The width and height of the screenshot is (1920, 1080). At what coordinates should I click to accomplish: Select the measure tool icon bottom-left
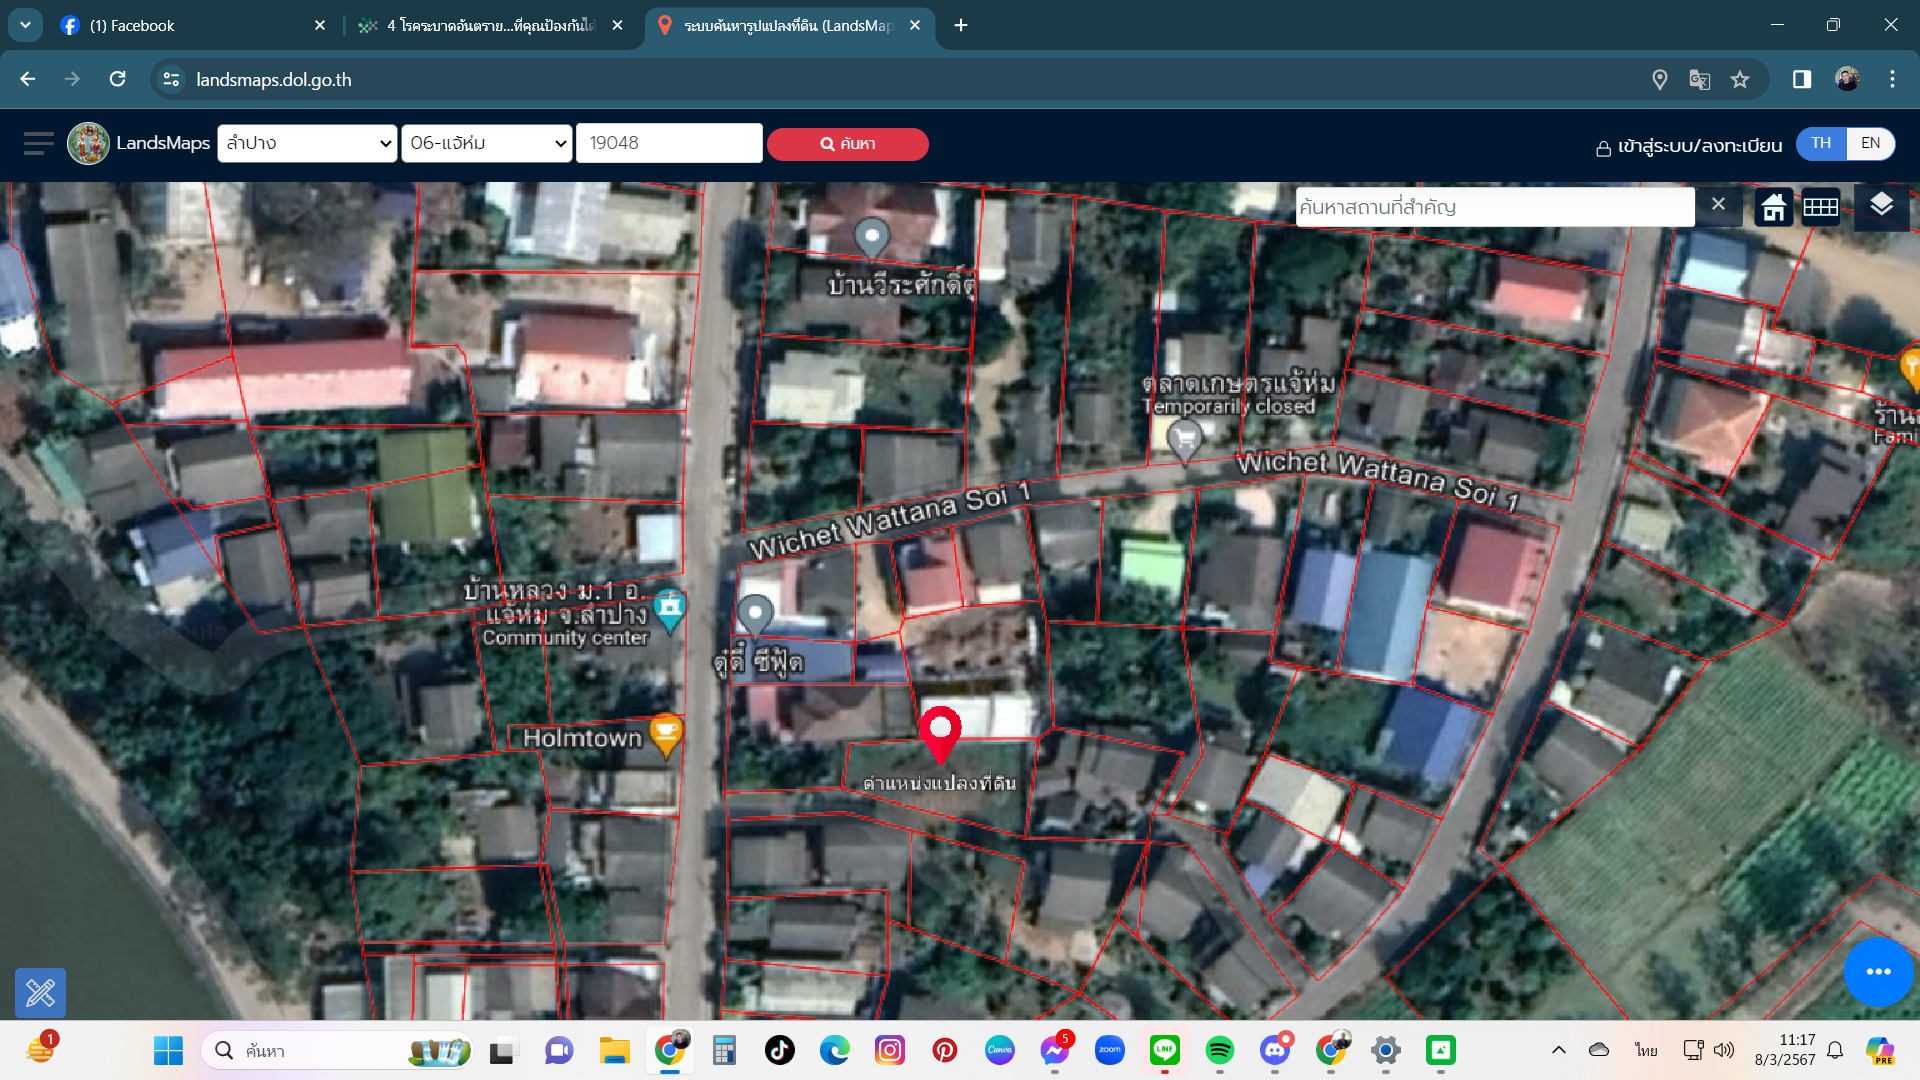(x=40, y=993)
